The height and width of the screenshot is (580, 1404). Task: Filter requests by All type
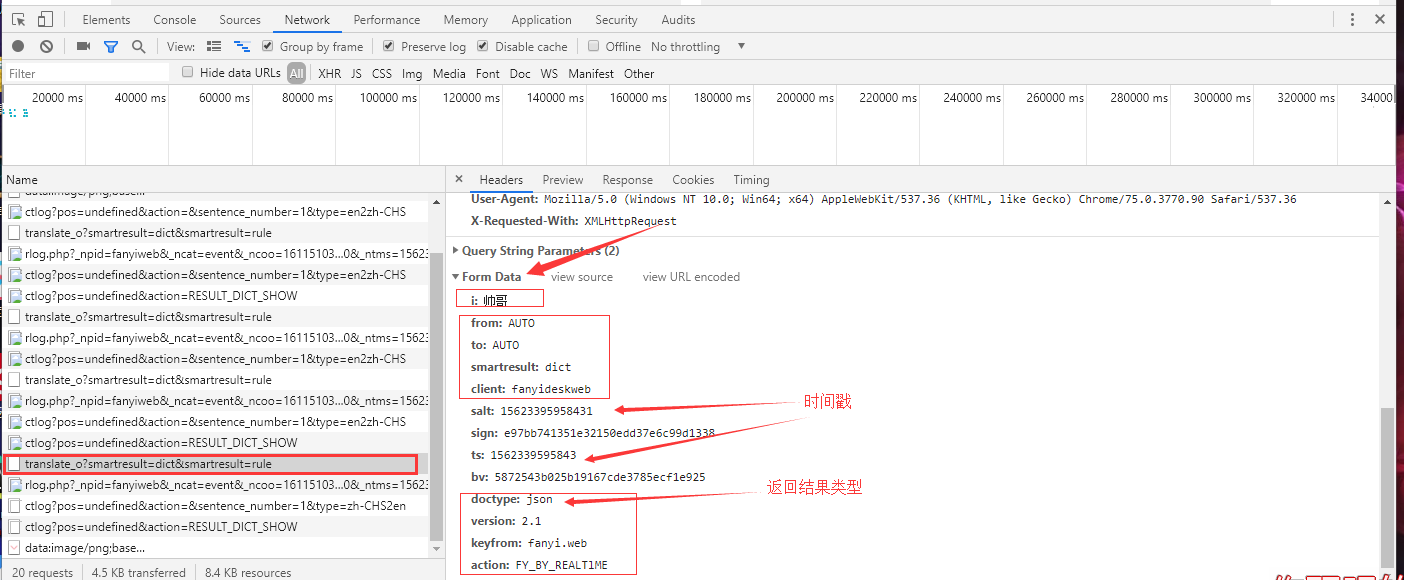coord(297,73)
